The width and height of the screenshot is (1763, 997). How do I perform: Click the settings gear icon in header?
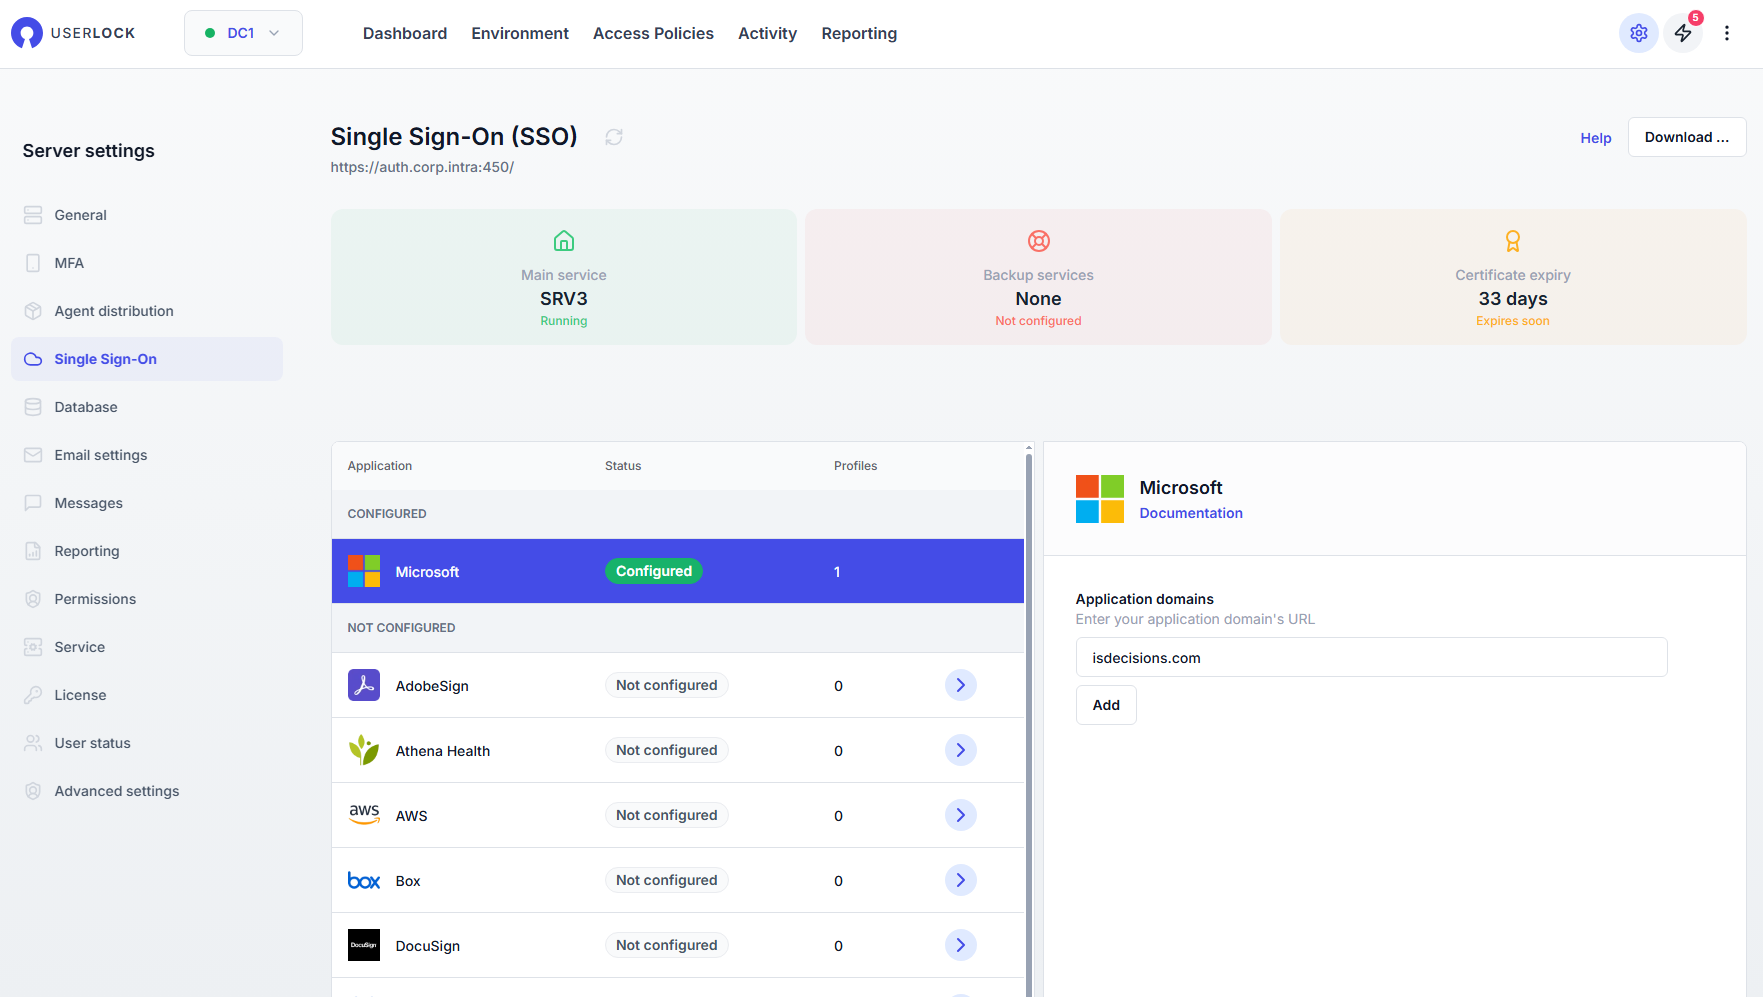tap(1638, 33)
